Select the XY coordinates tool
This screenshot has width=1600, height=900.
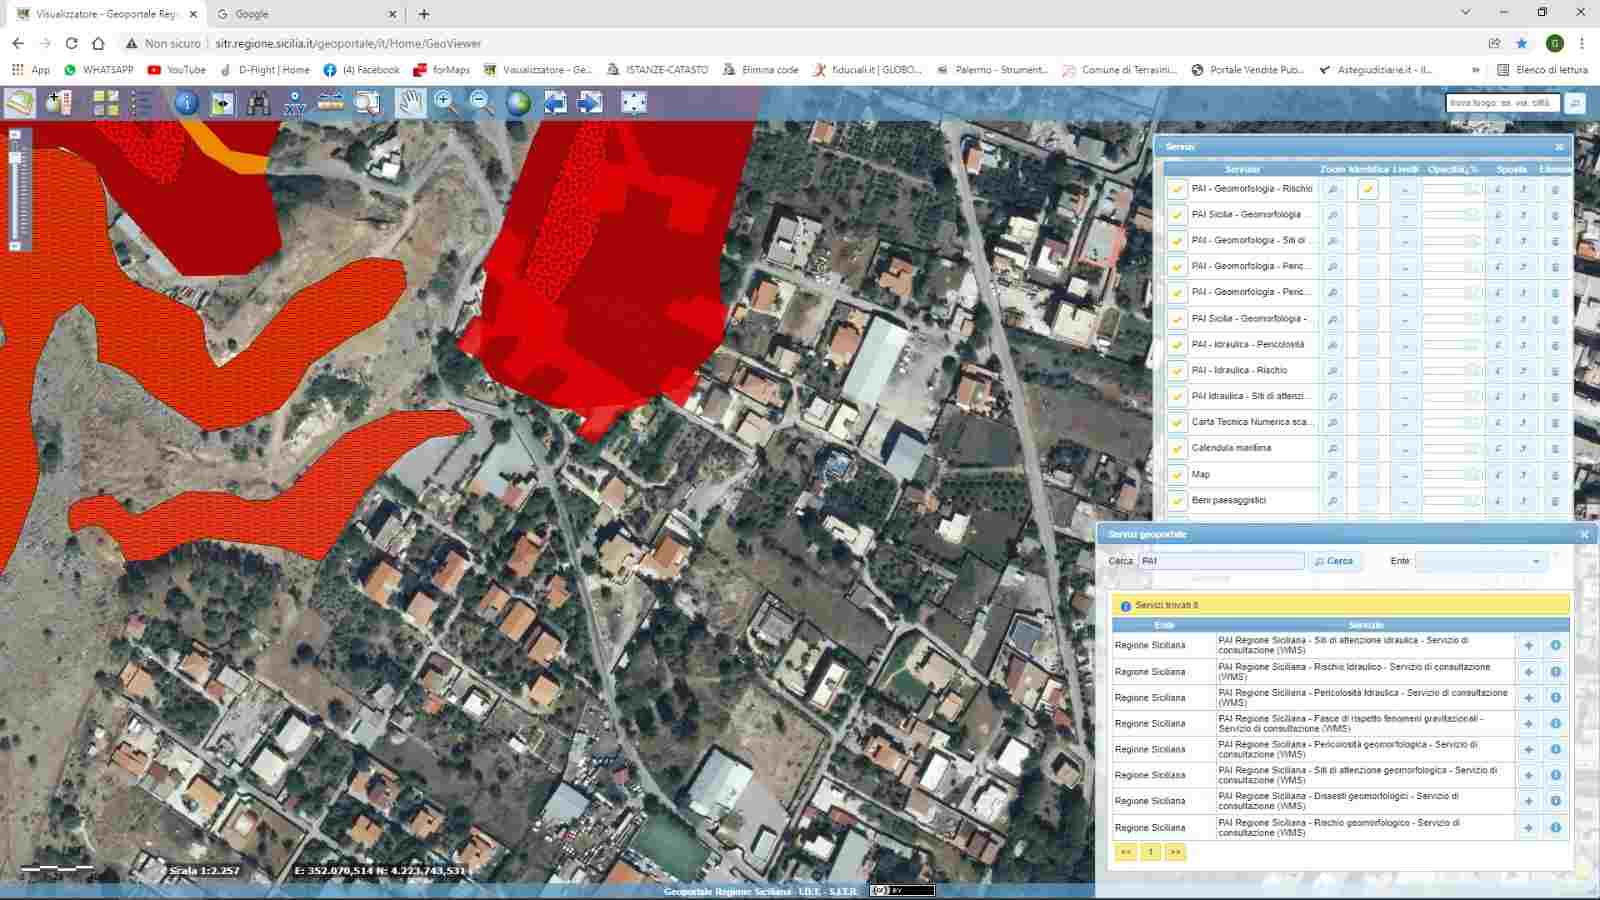coord(294,103)
